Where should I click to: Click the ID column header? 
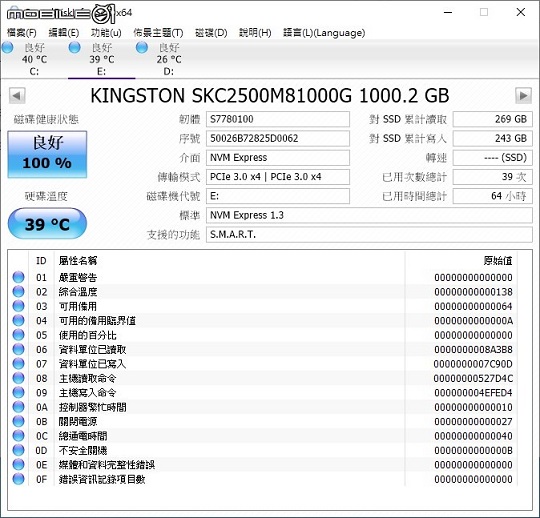[41, 261]
